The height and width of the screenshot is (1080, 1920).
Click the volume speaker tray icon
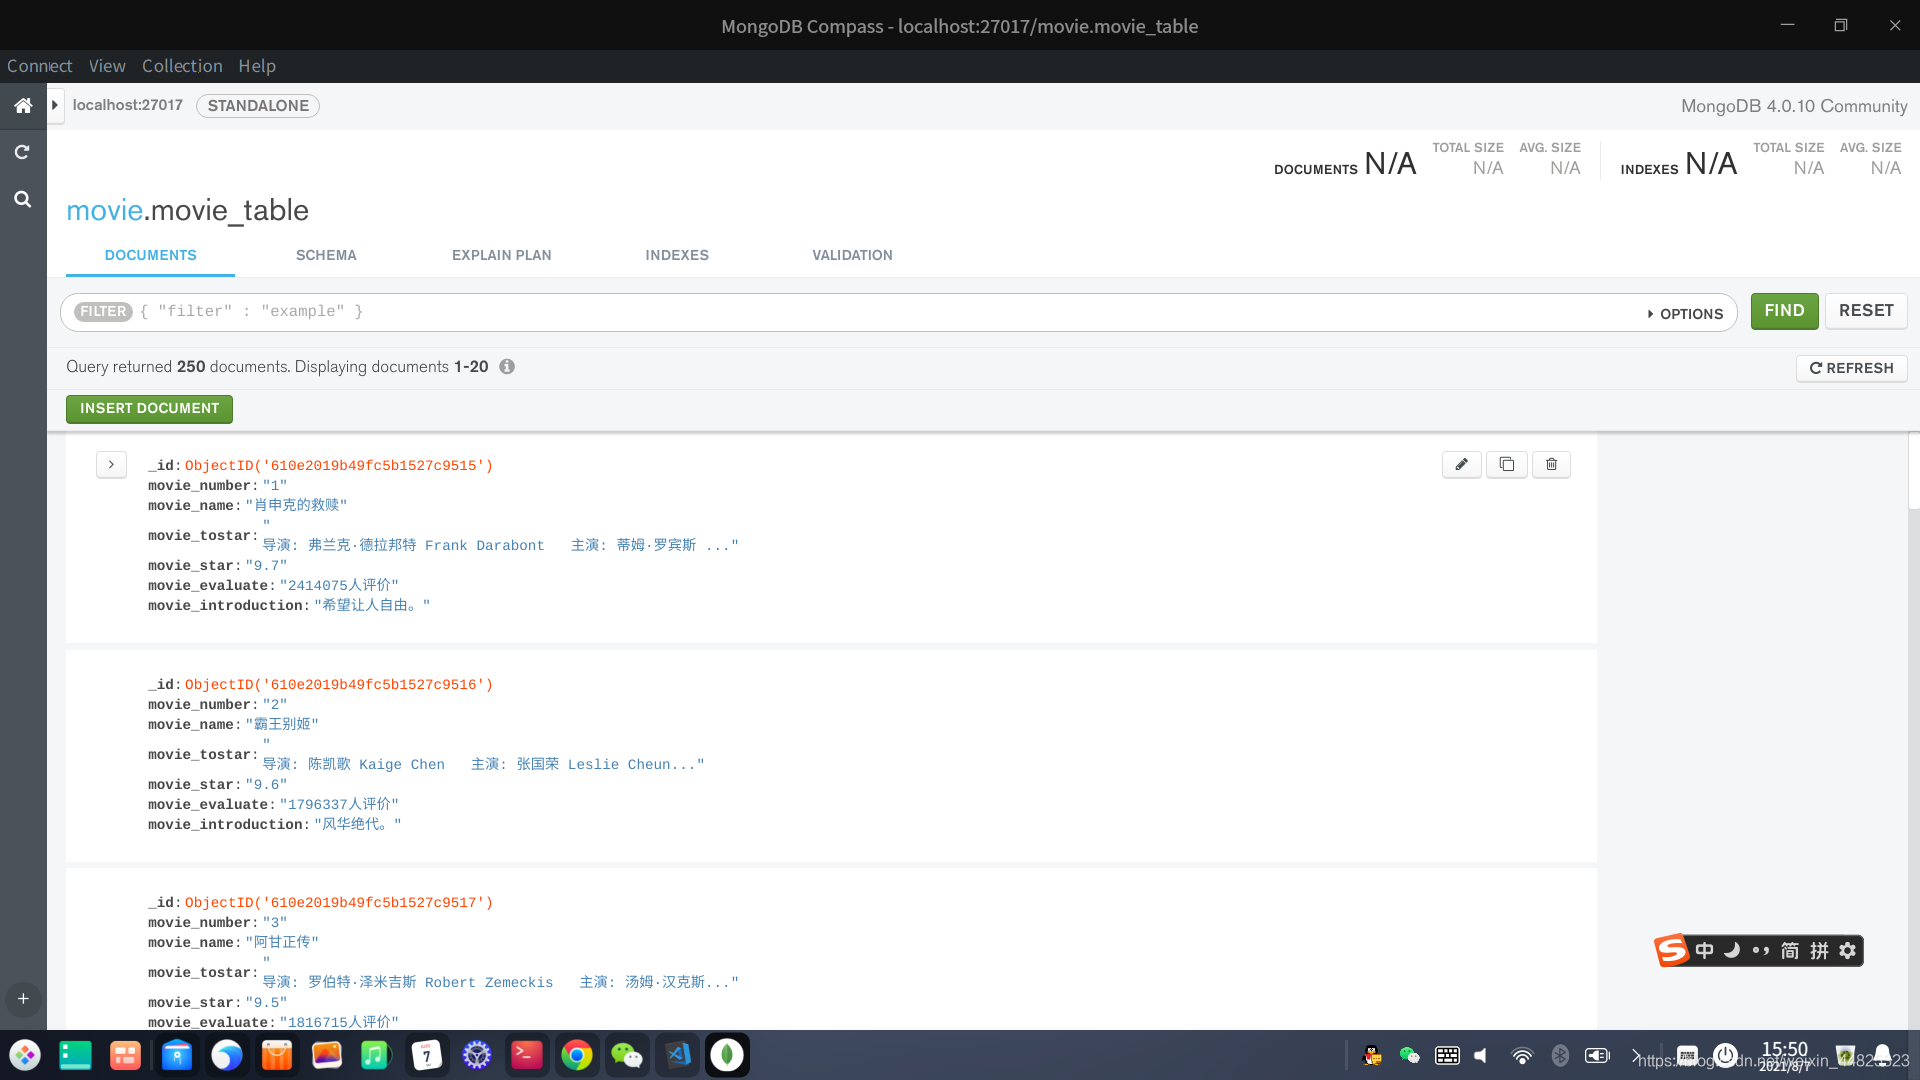(x=1481, y=1056)
